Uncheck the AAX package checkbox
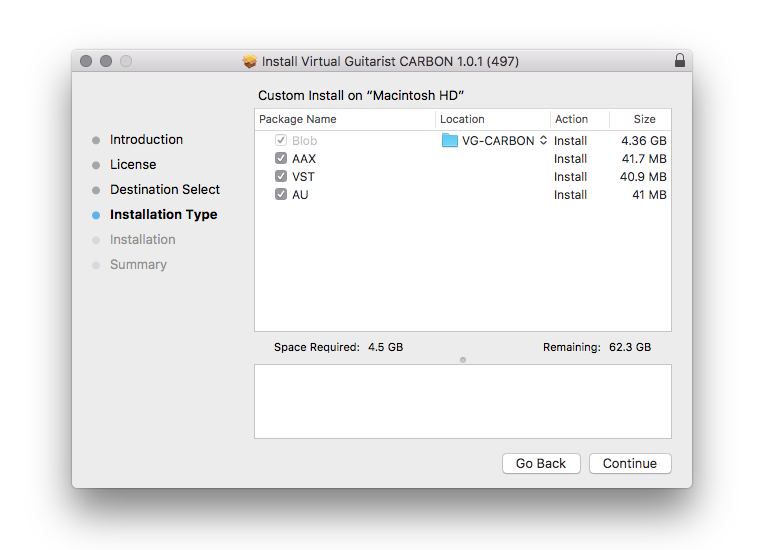 pyautogui.click(x=281, y=159)
